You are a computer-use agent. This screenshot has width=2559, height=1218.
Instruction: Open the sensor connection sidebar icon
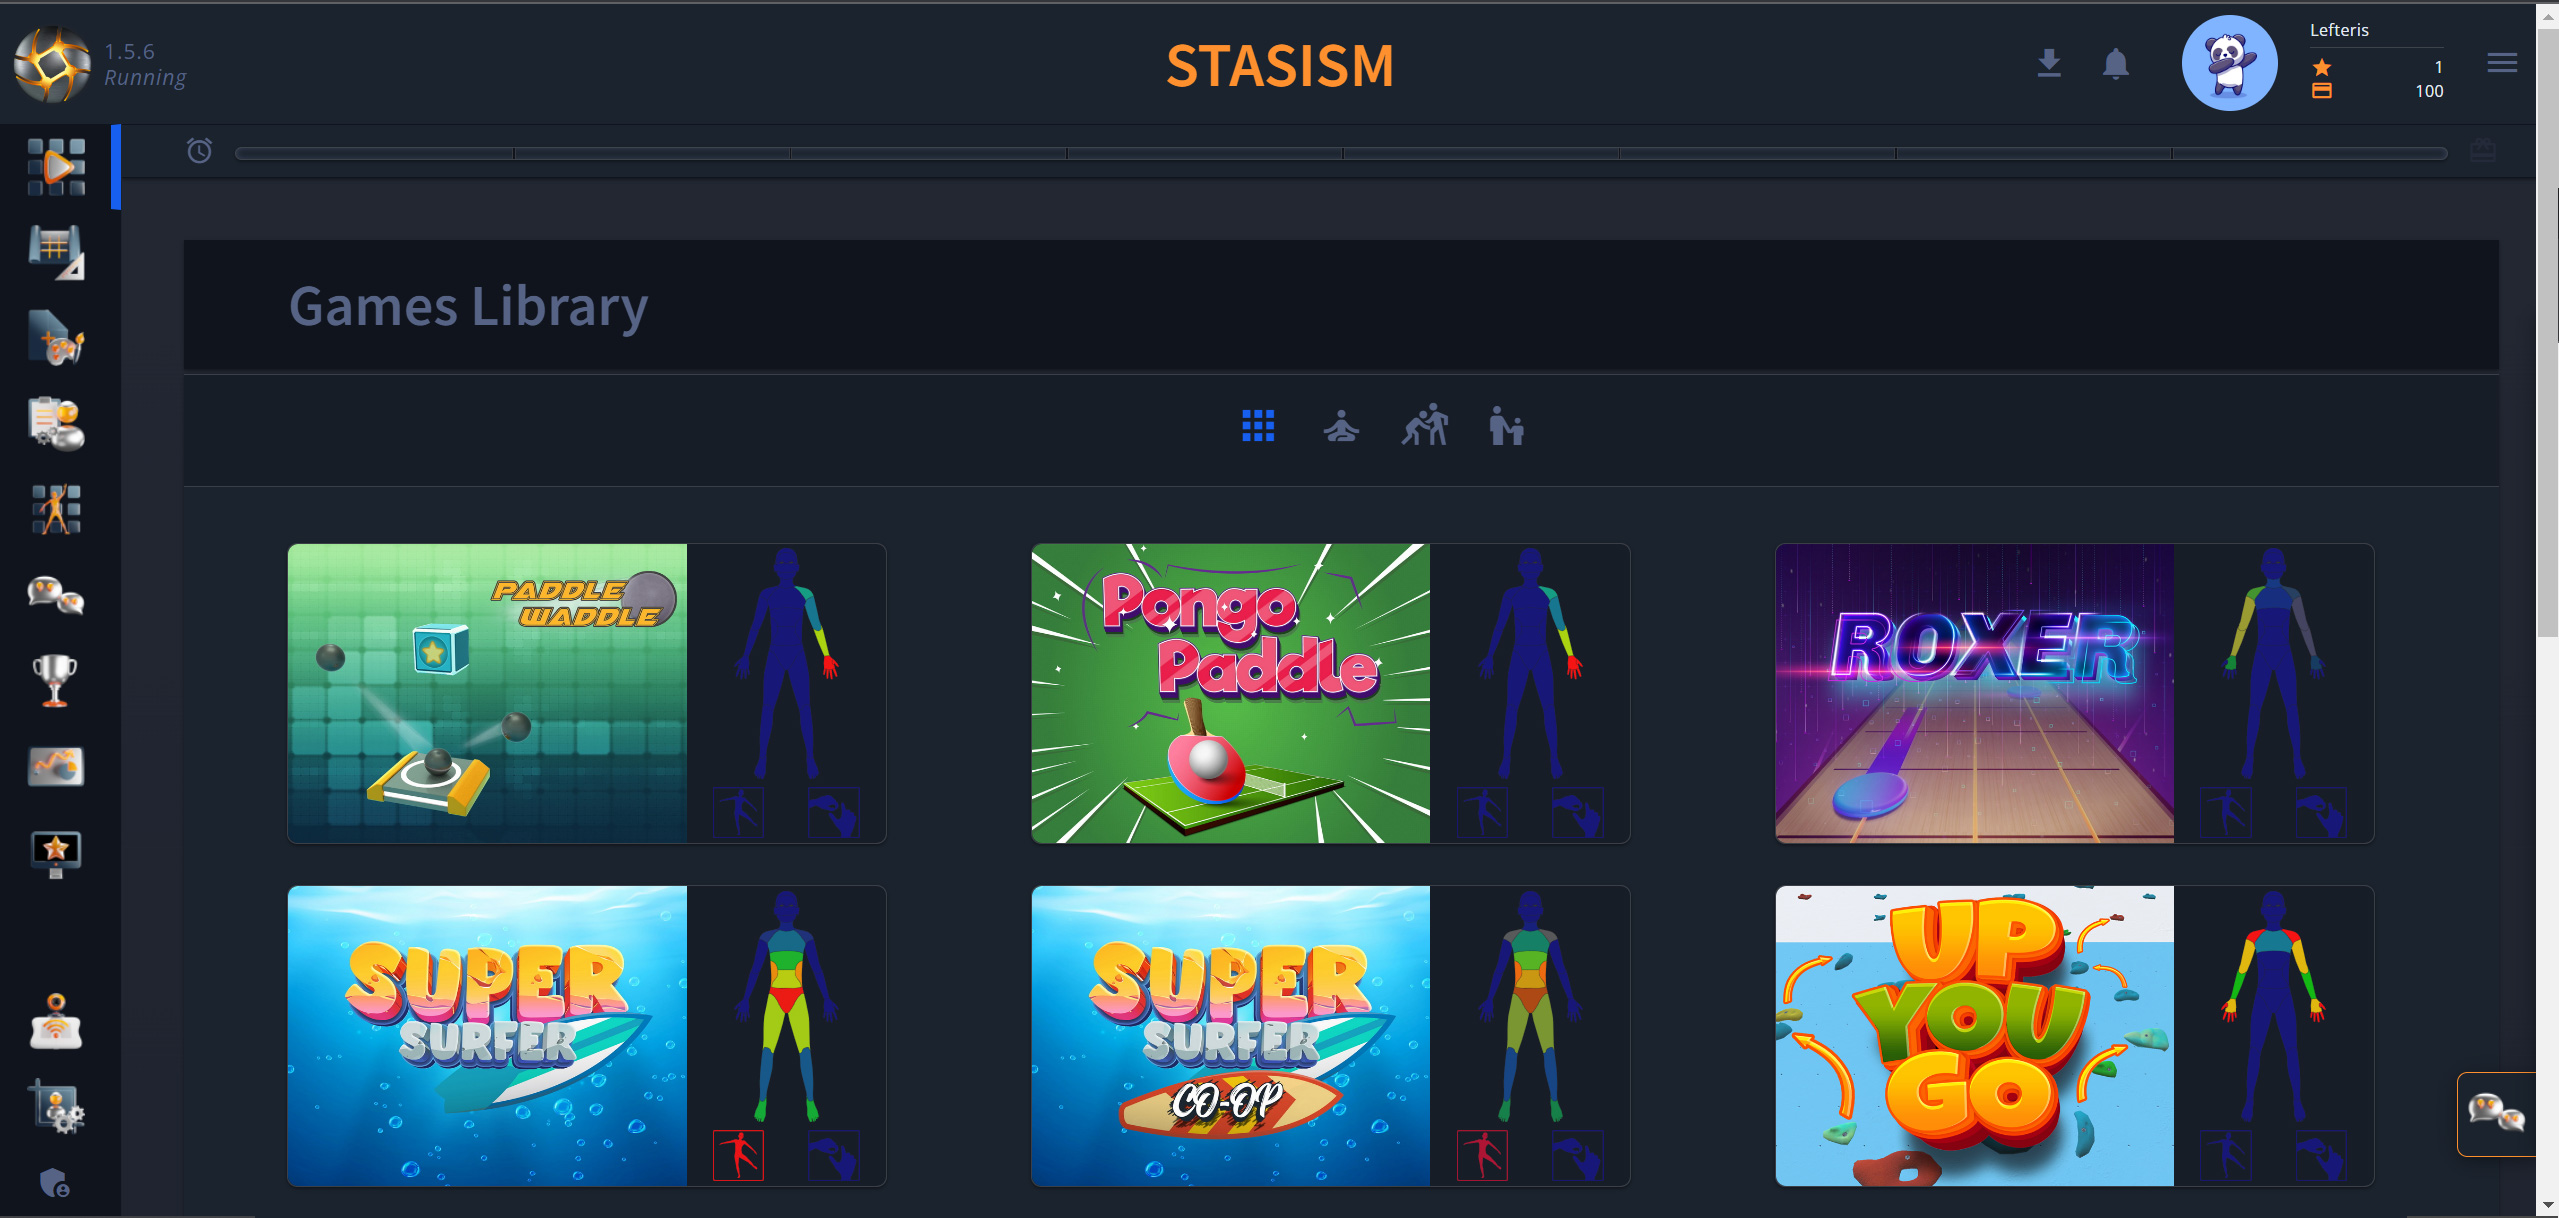point(56,1022)
